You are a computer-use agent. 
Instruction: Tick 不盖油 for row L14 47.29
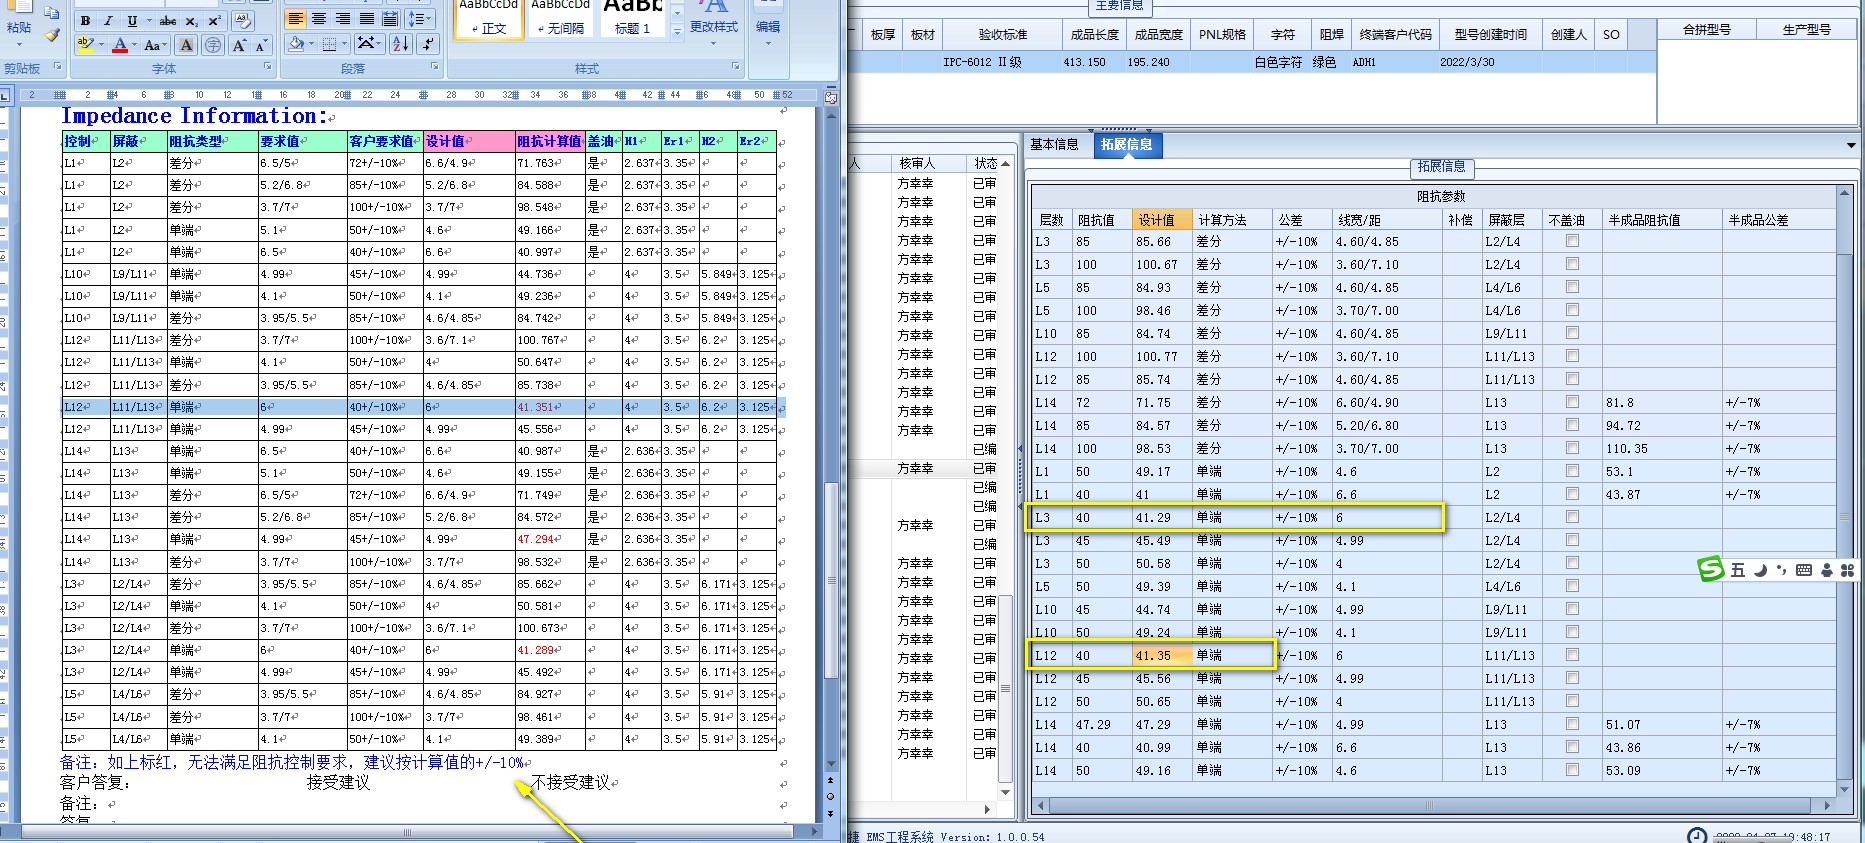click(x=1572, y=724)
